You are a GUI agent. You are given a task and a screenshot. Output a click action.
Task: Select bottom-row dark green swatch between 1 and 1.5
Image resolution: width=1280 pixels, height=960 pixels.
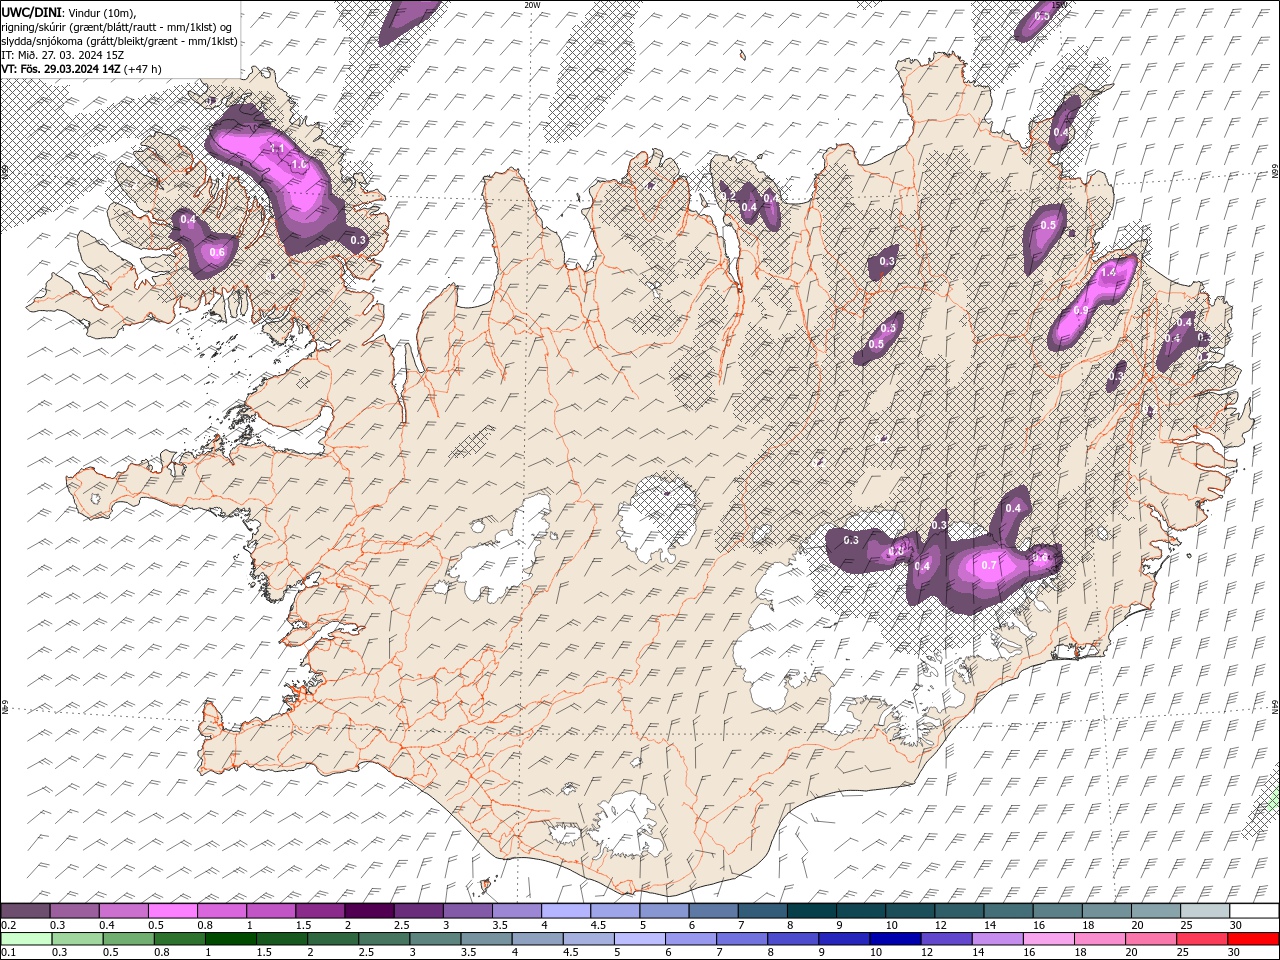pos(230,938)
